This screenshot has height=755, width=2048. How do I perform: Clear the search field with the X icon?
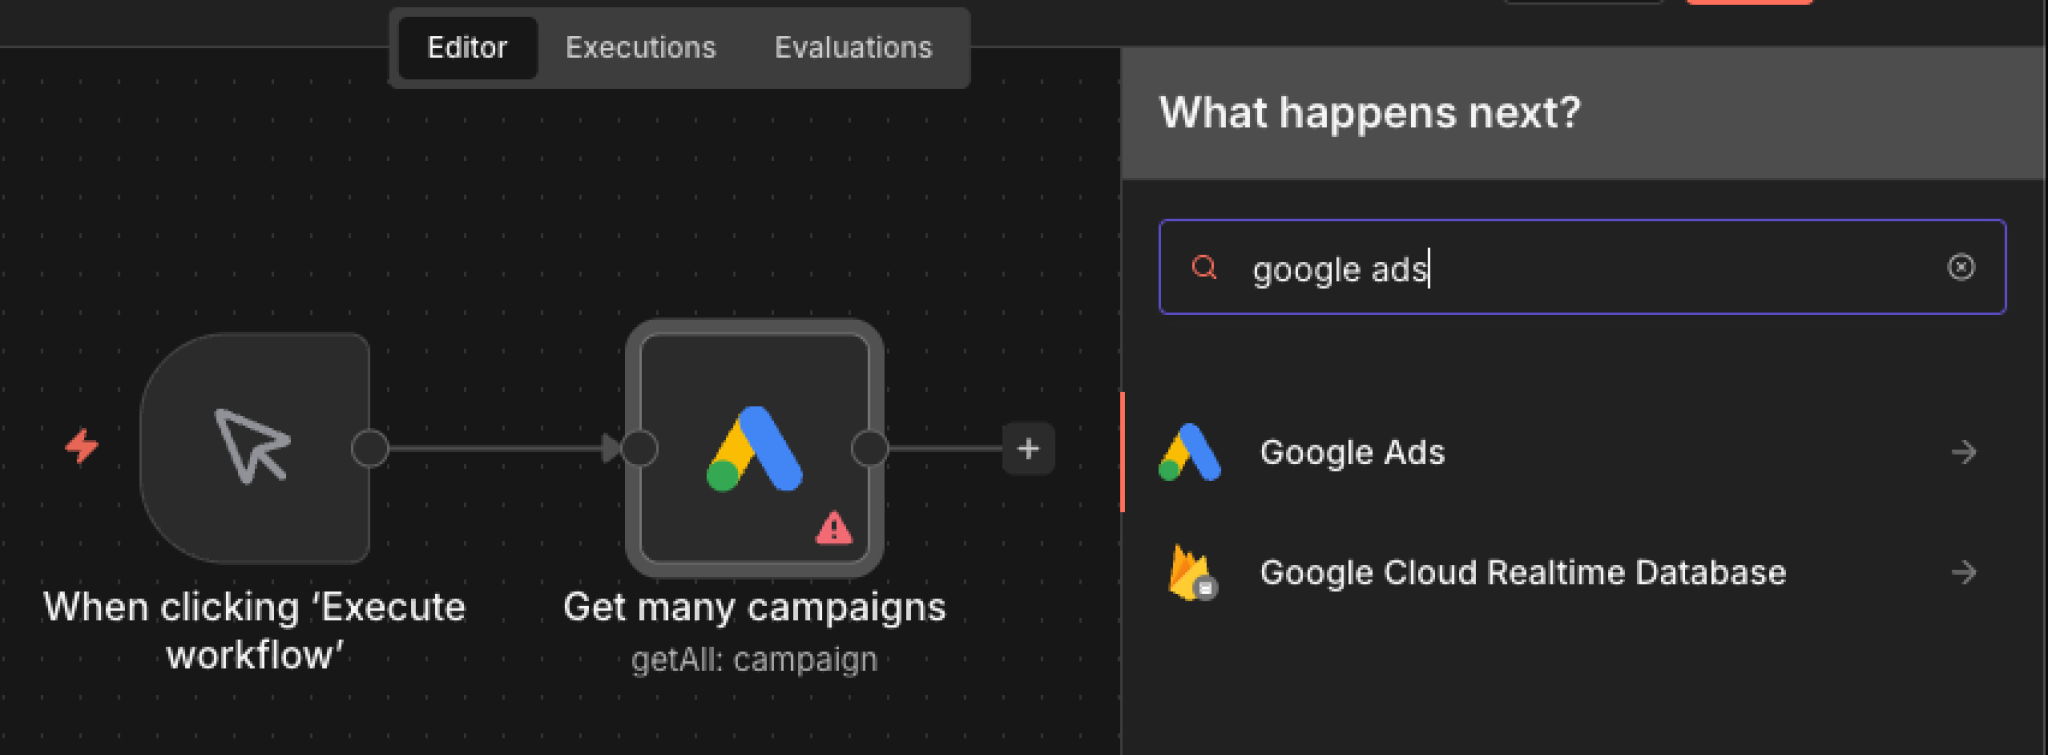click(x=1960, y=267)
